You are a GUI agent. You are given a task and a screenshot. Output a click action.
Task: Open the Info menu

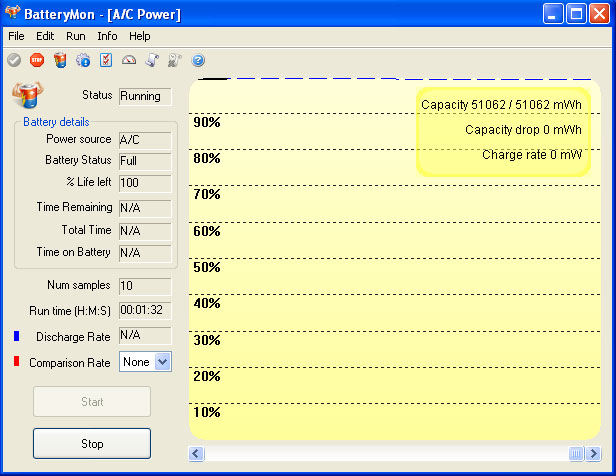(x=107, y=36)
